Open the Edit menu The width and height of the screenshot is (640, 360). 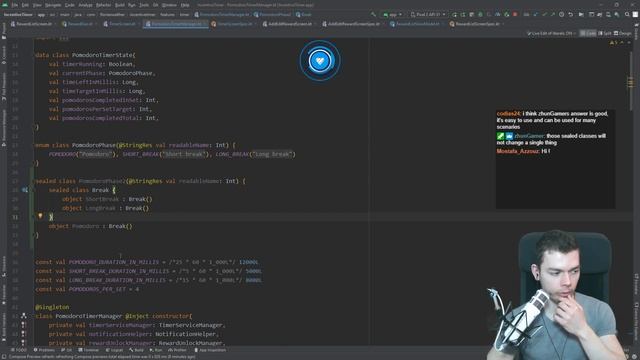(x=25, y=5)
